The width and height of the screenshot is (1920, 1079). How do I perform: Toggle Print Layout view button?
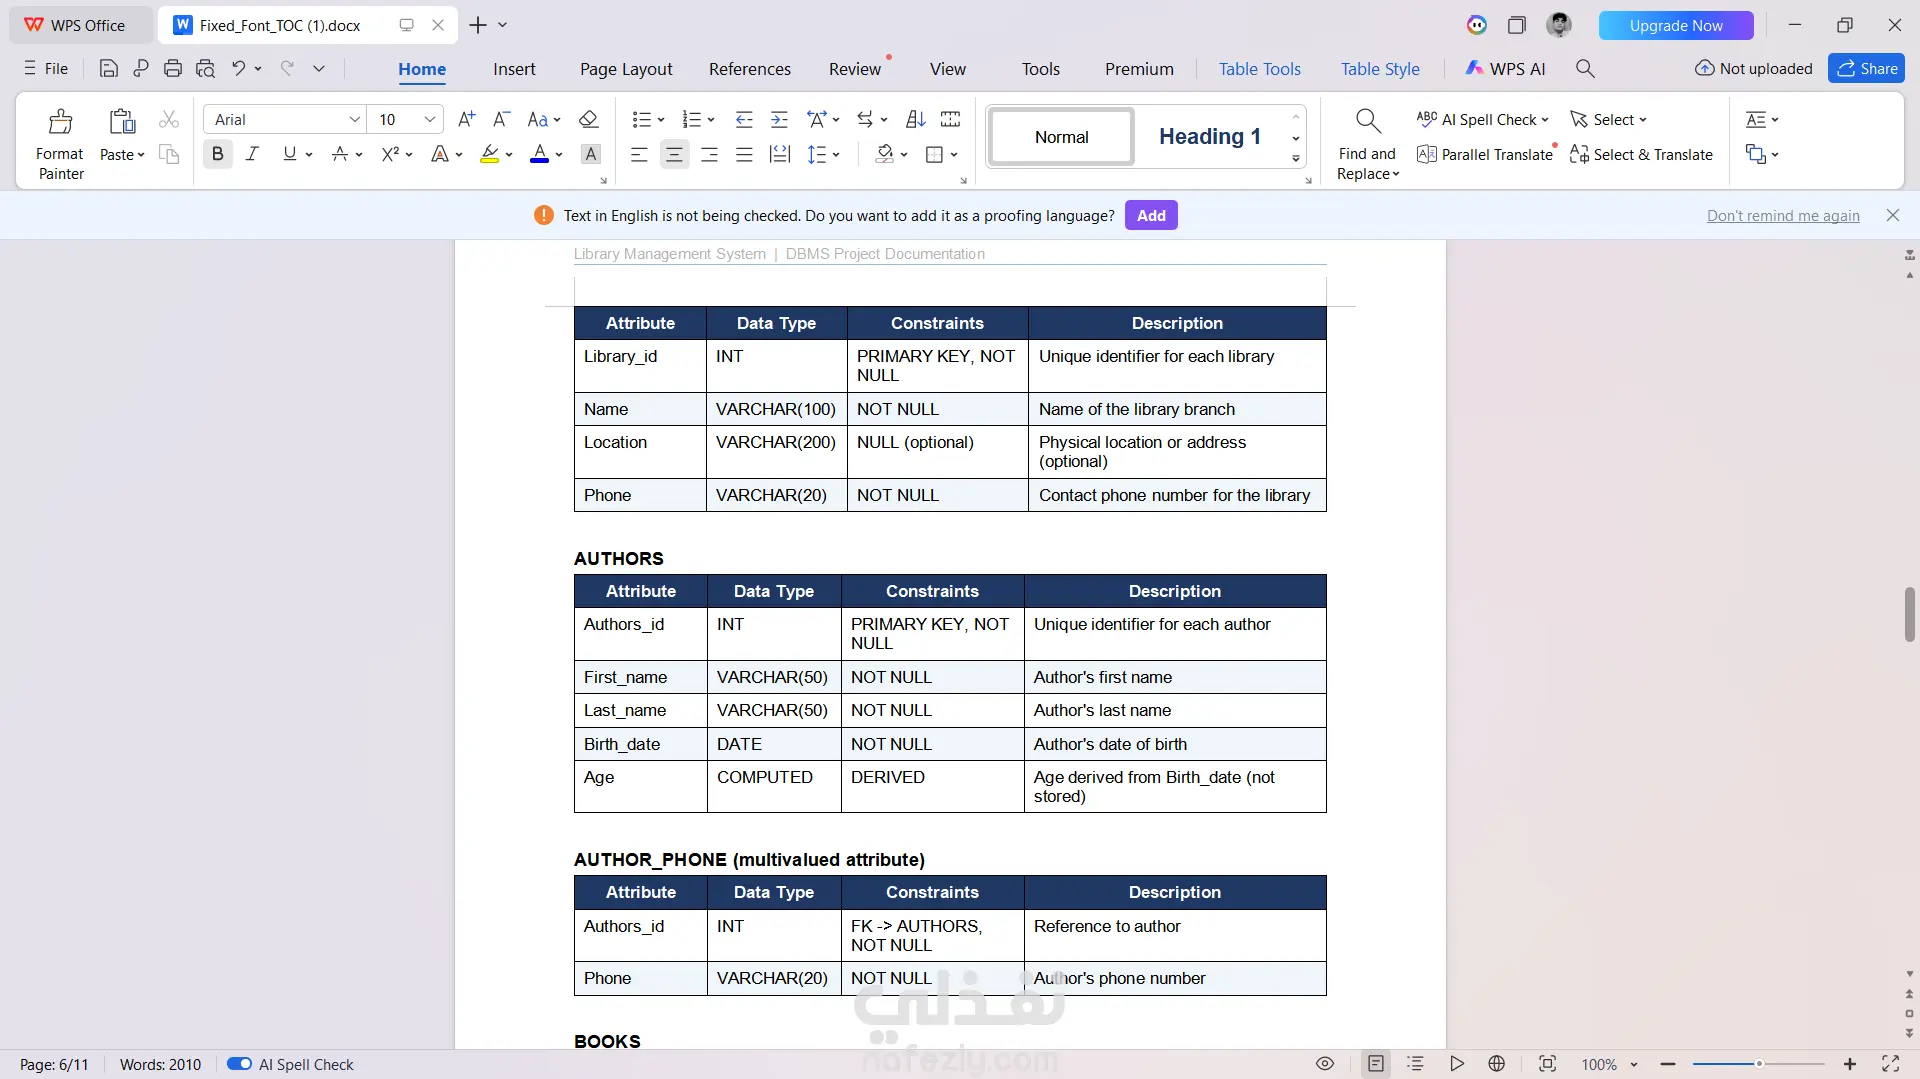coord(1376,1064)
